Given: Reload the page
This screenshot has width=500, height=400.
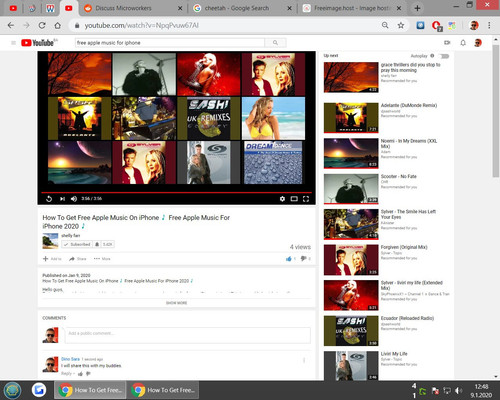Looking at the screenshot, I should [42, 25].
